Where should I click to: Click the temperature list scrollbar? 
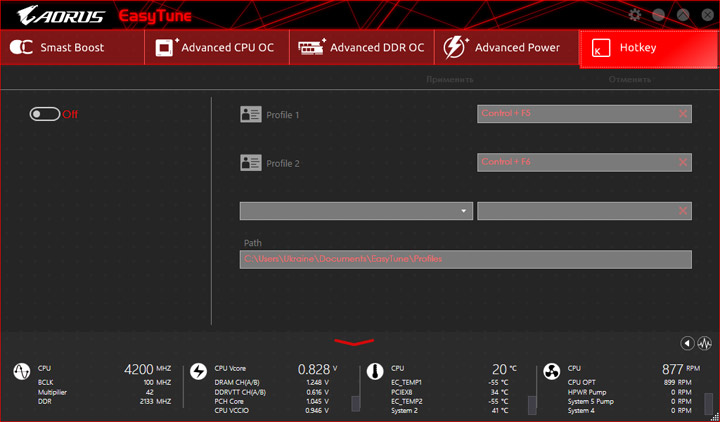(x=532, y=403)
